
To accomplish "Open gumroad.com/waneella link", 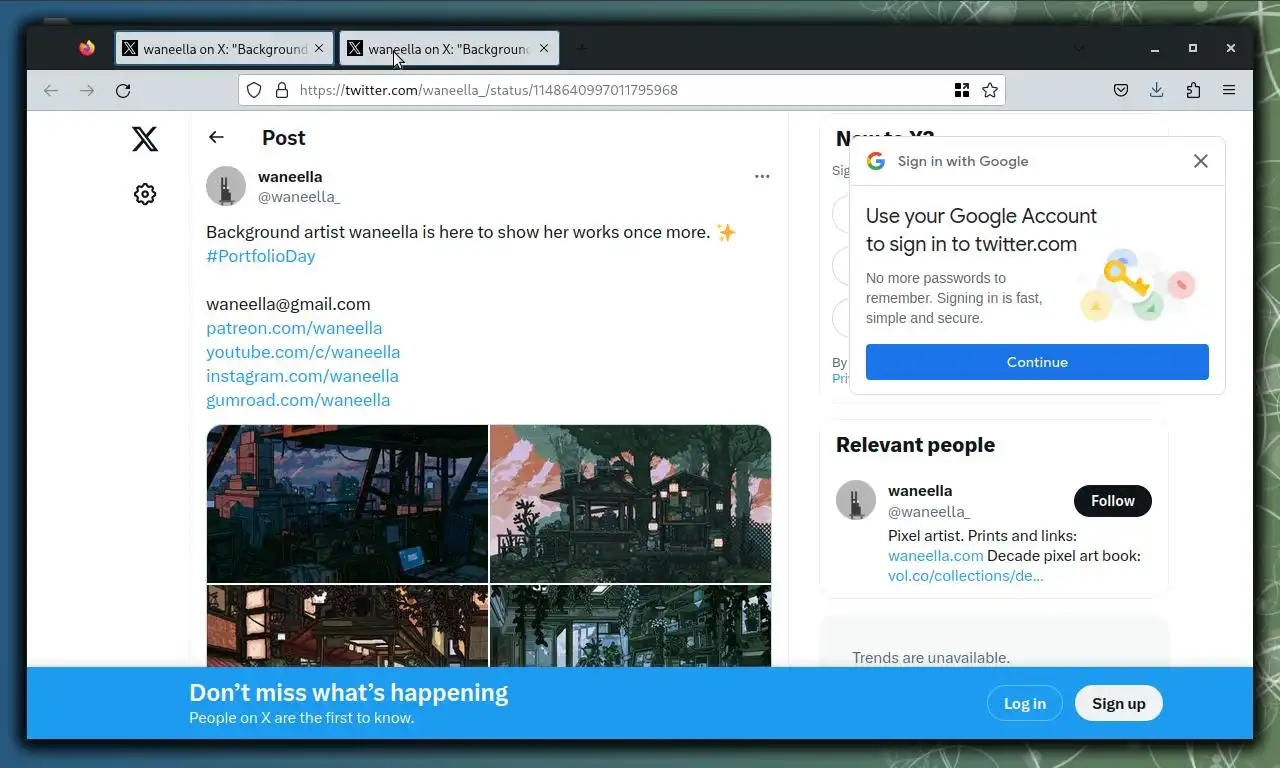I will click(x=298, y=400).
